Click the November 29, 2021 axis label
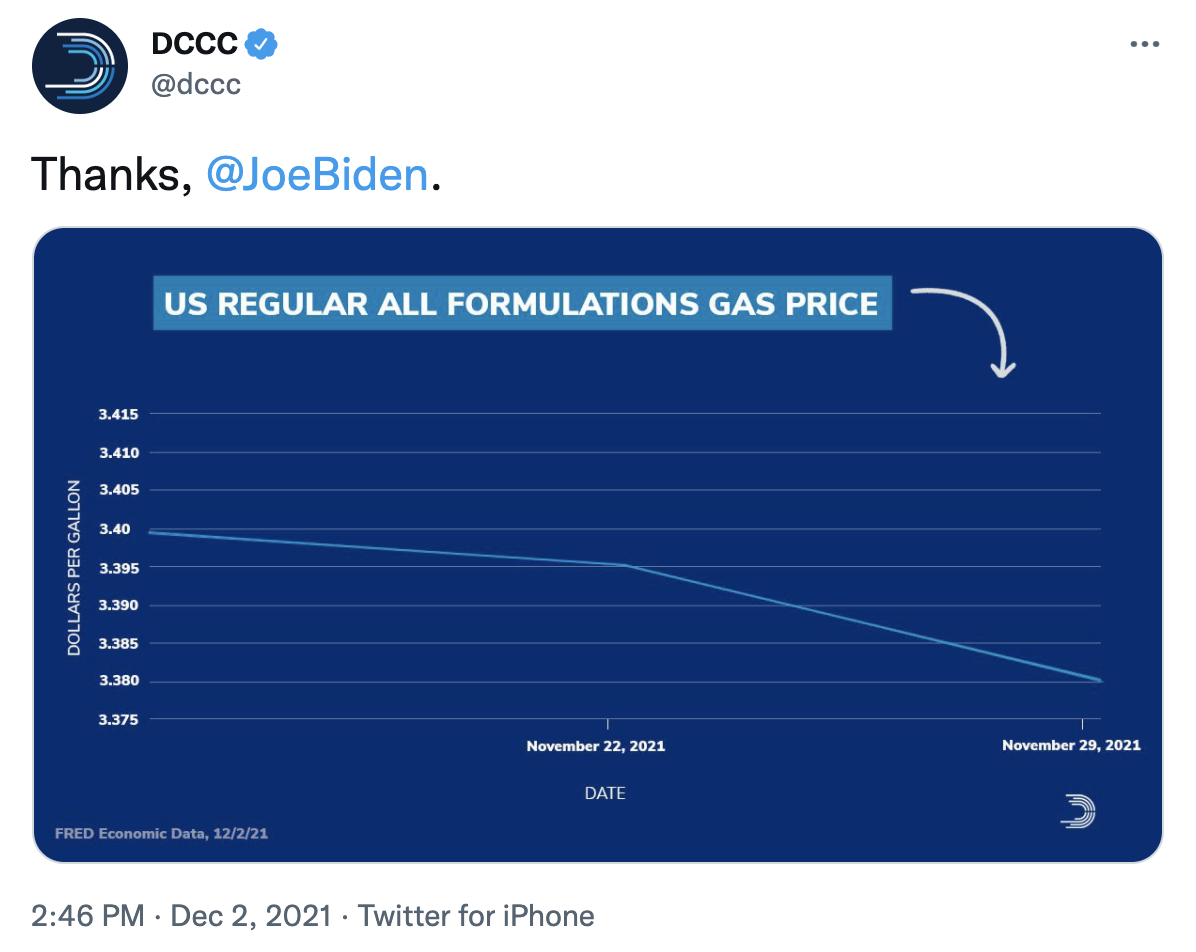The height and width of the screenshot is (952, 1196). tap(1071, 745)
